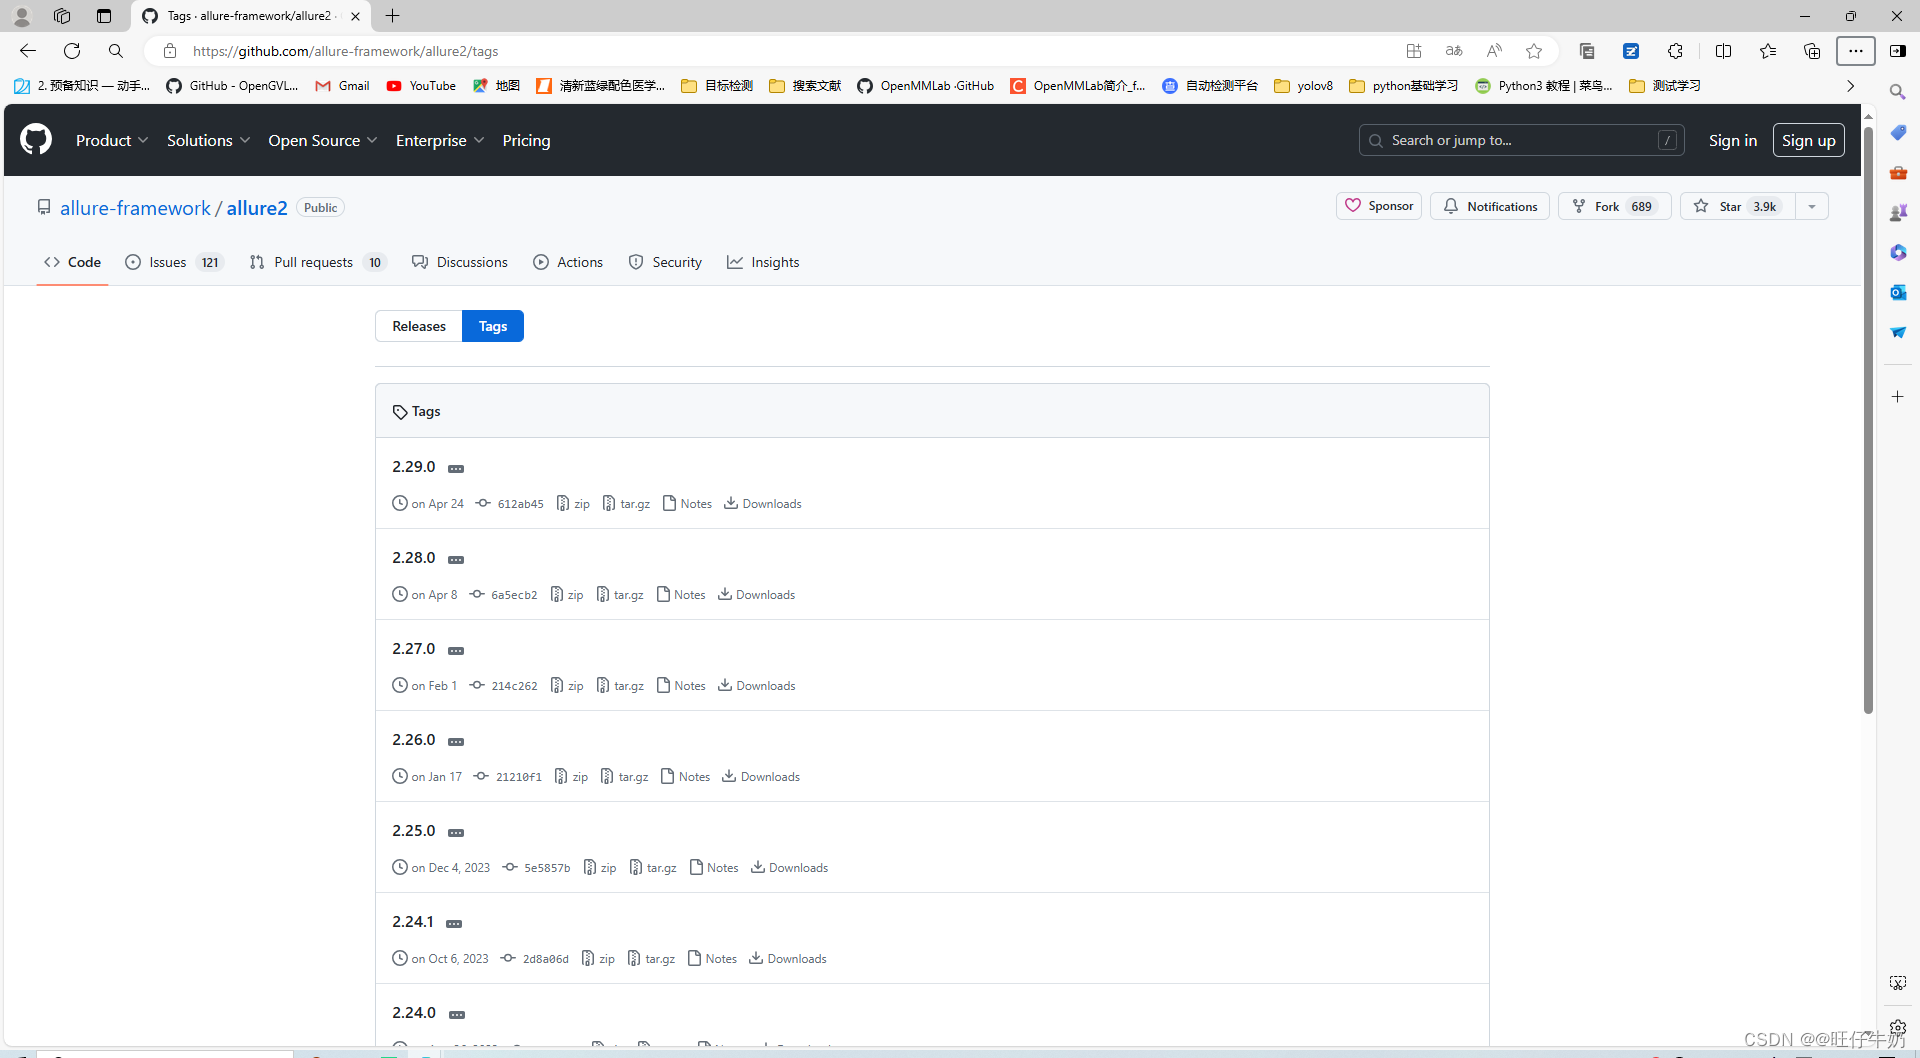Switch to the Issues tab
1920x1058 pixels.
(x=174, y=262)
